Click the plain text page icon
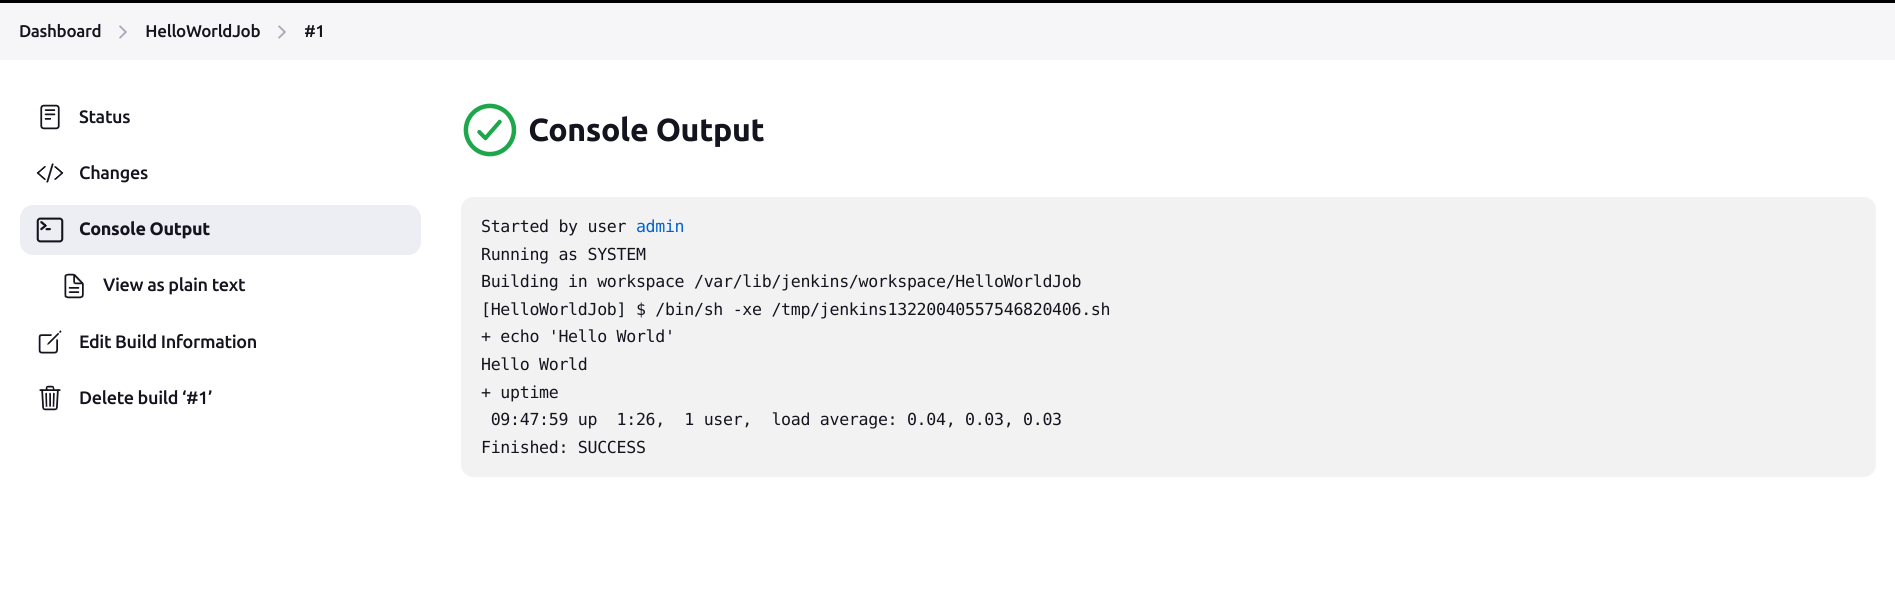Image resolution: width=1895 pixels, height=600 pixels. [74, 285]
